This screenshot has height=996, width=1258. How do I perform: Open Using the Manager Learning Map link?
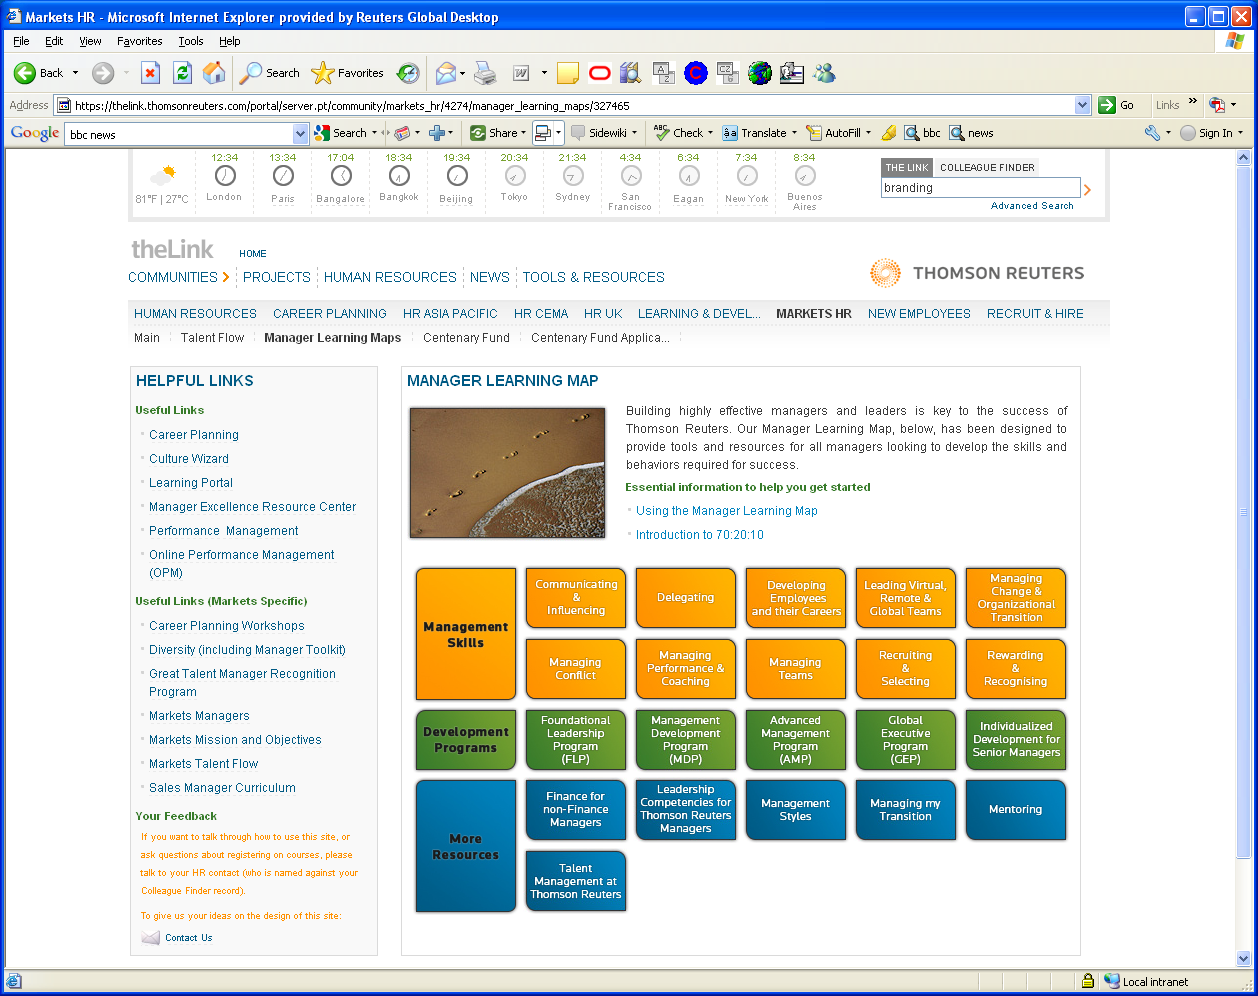pyautogui.click(x=727, y=511)
